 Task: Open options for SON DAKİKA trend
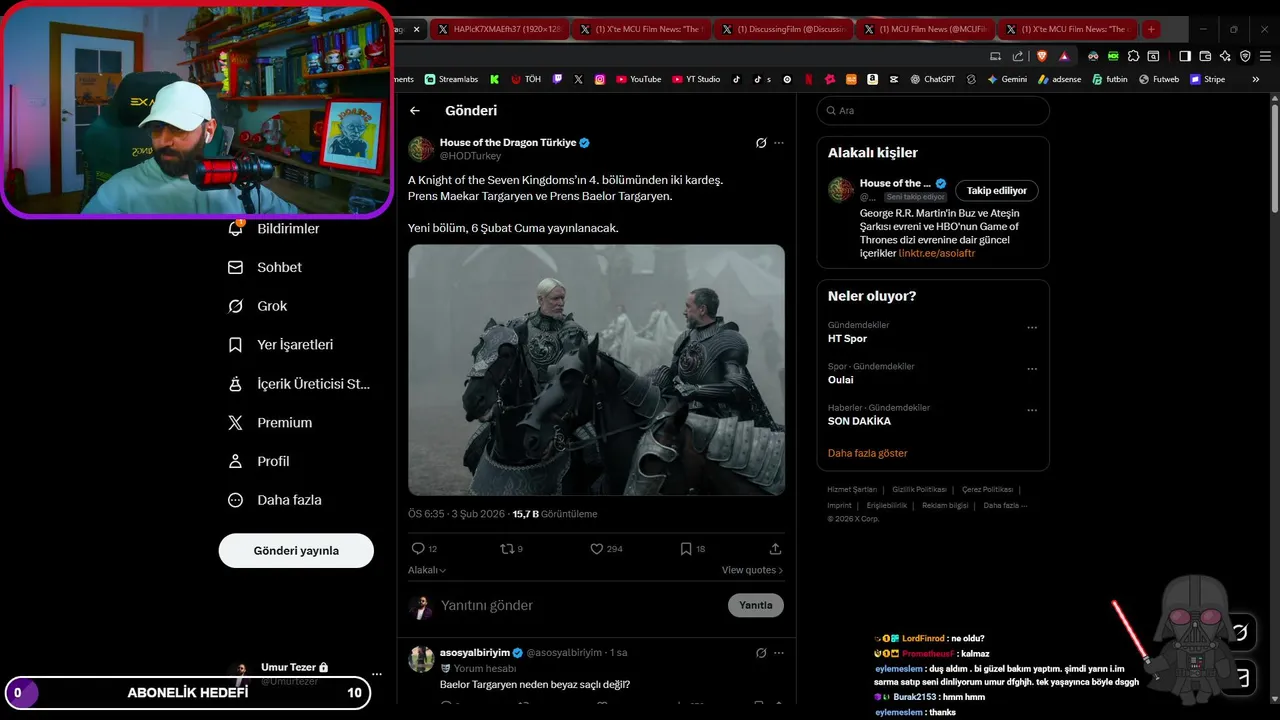pyautogui.click(x=1032, y=410)
